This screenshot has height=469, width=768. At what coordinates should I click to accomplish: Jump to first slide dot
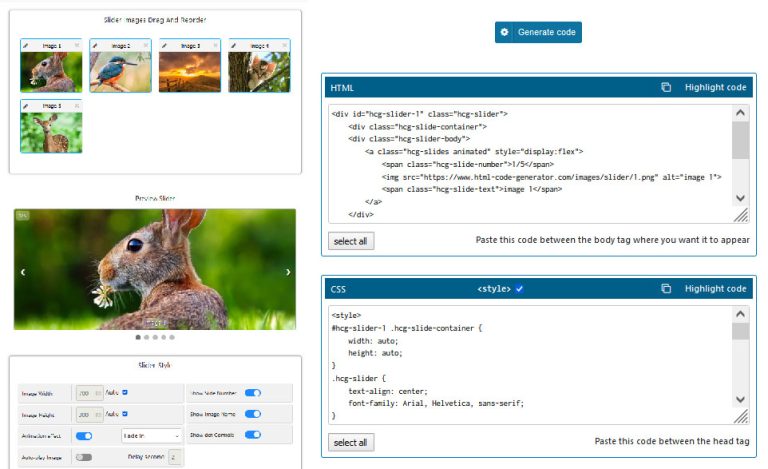click(138, 337)
